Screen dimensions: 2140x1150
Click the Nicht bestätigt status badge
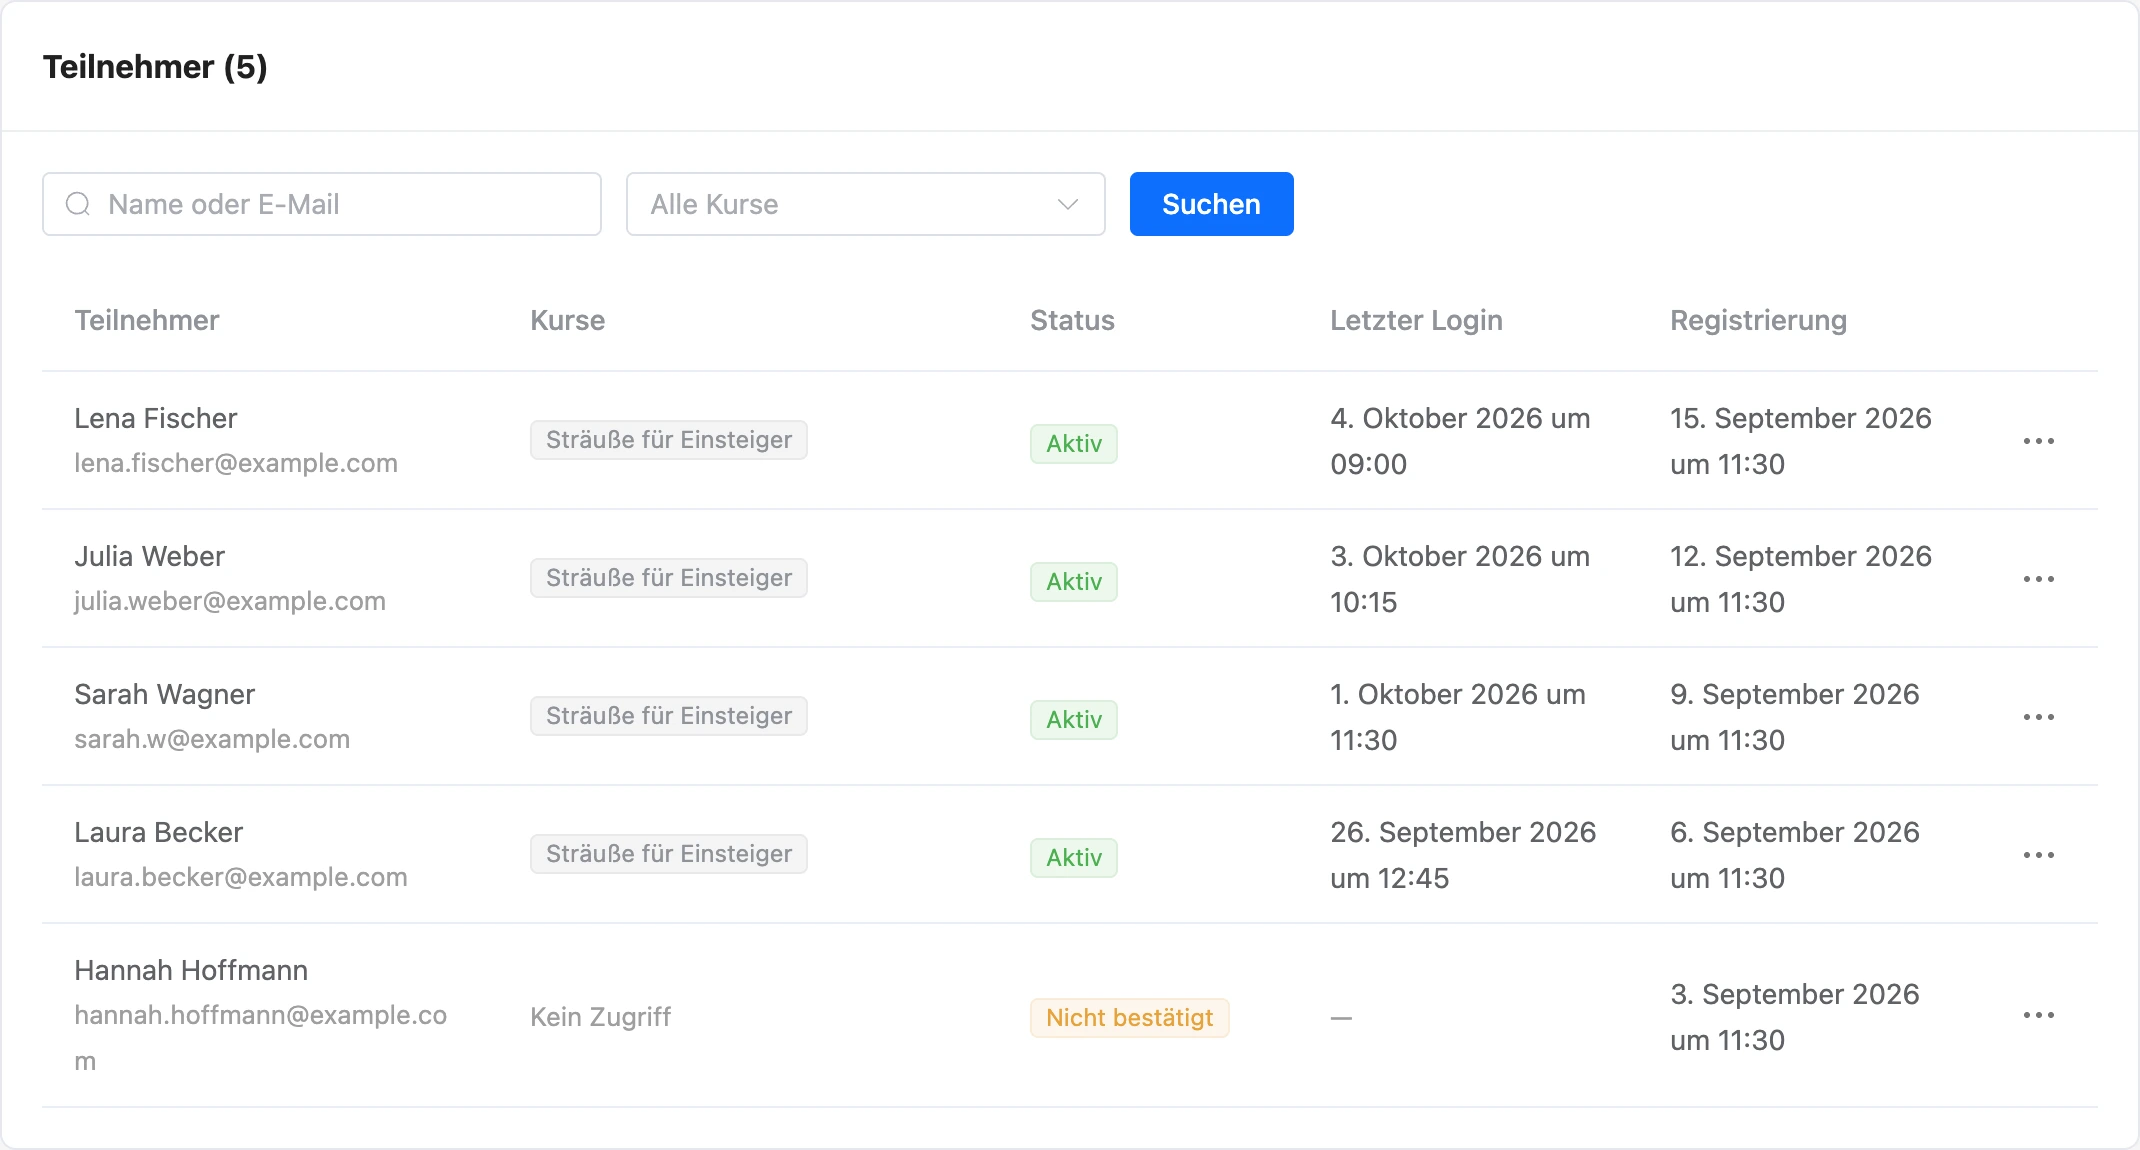click(1130, 1018)
